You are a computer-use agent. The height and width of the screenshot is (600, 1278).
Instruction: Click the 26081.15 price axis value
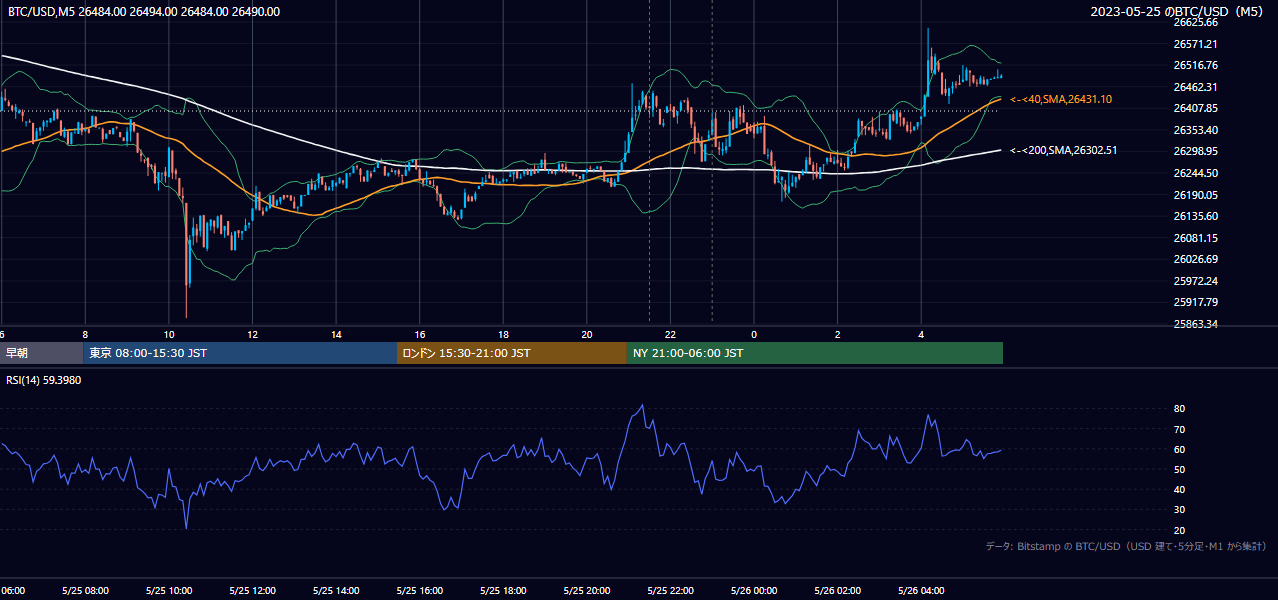coord(1195,238)
